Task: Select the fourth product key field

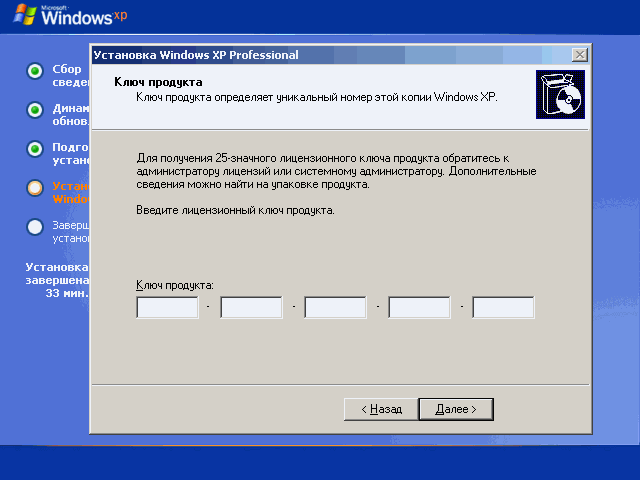Action: point(420,307)
